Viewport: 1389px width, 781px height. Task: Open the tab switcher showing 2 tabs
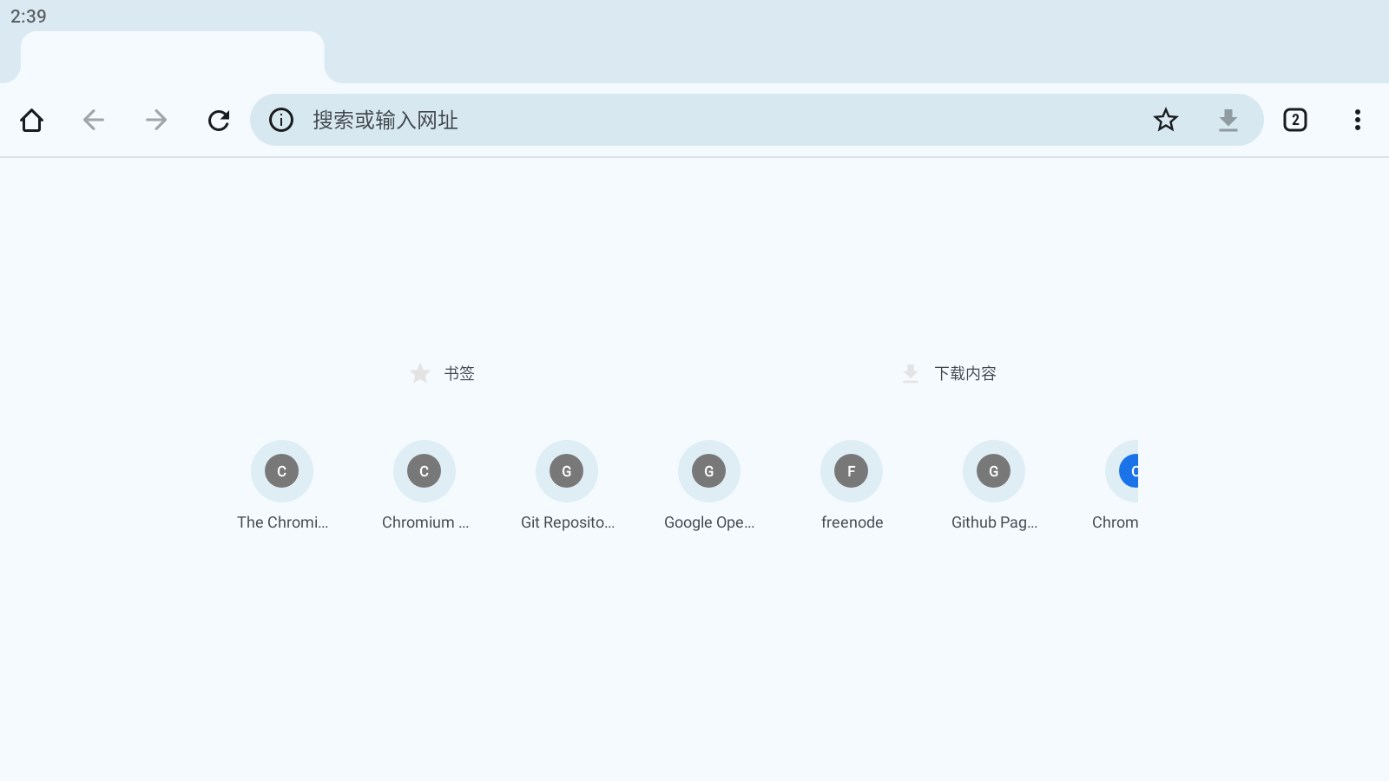coord(1295,120)
